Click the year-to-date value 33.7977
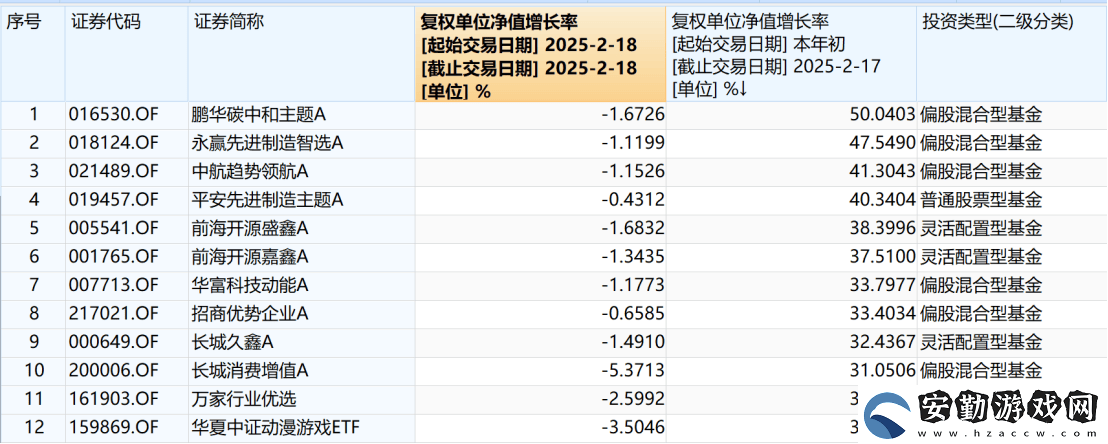1108x444 pixels. coord(885,286)
